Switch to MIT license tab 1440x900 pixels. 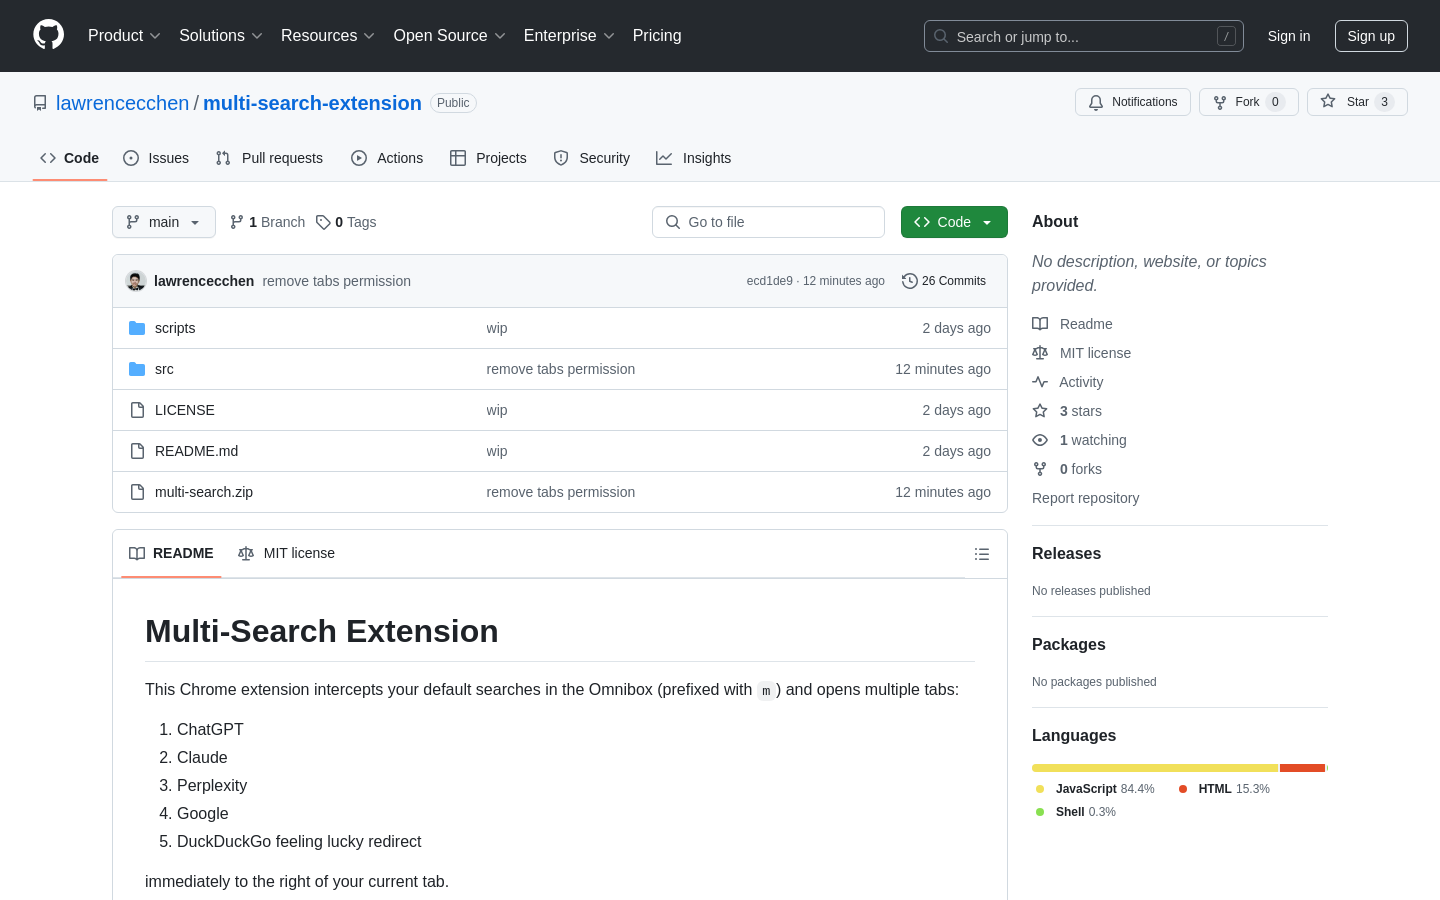[286, 553]
